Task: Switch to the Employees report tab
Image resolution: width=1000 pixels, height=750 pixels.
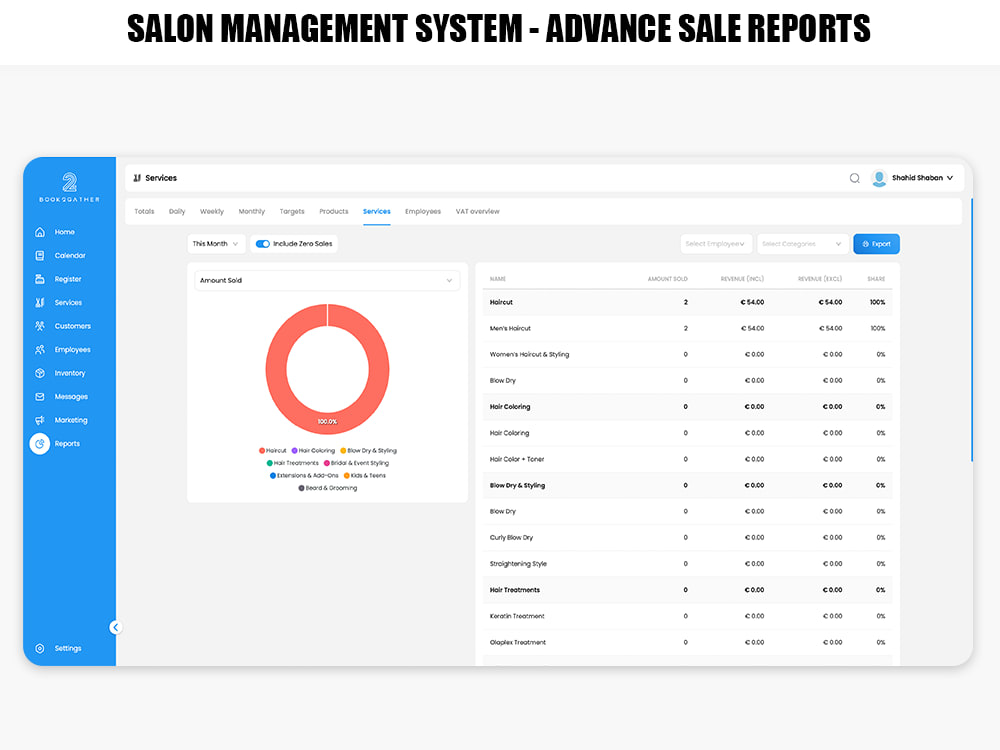Action: click(423, 212)
